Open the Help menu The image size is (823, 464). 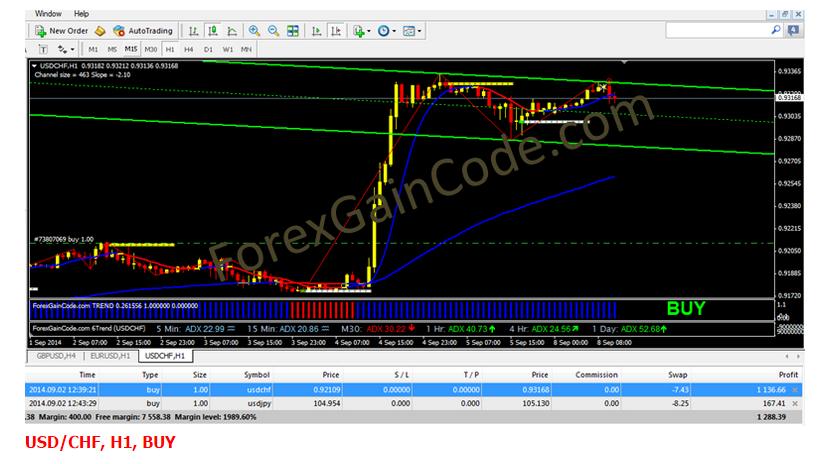point(81,14)
